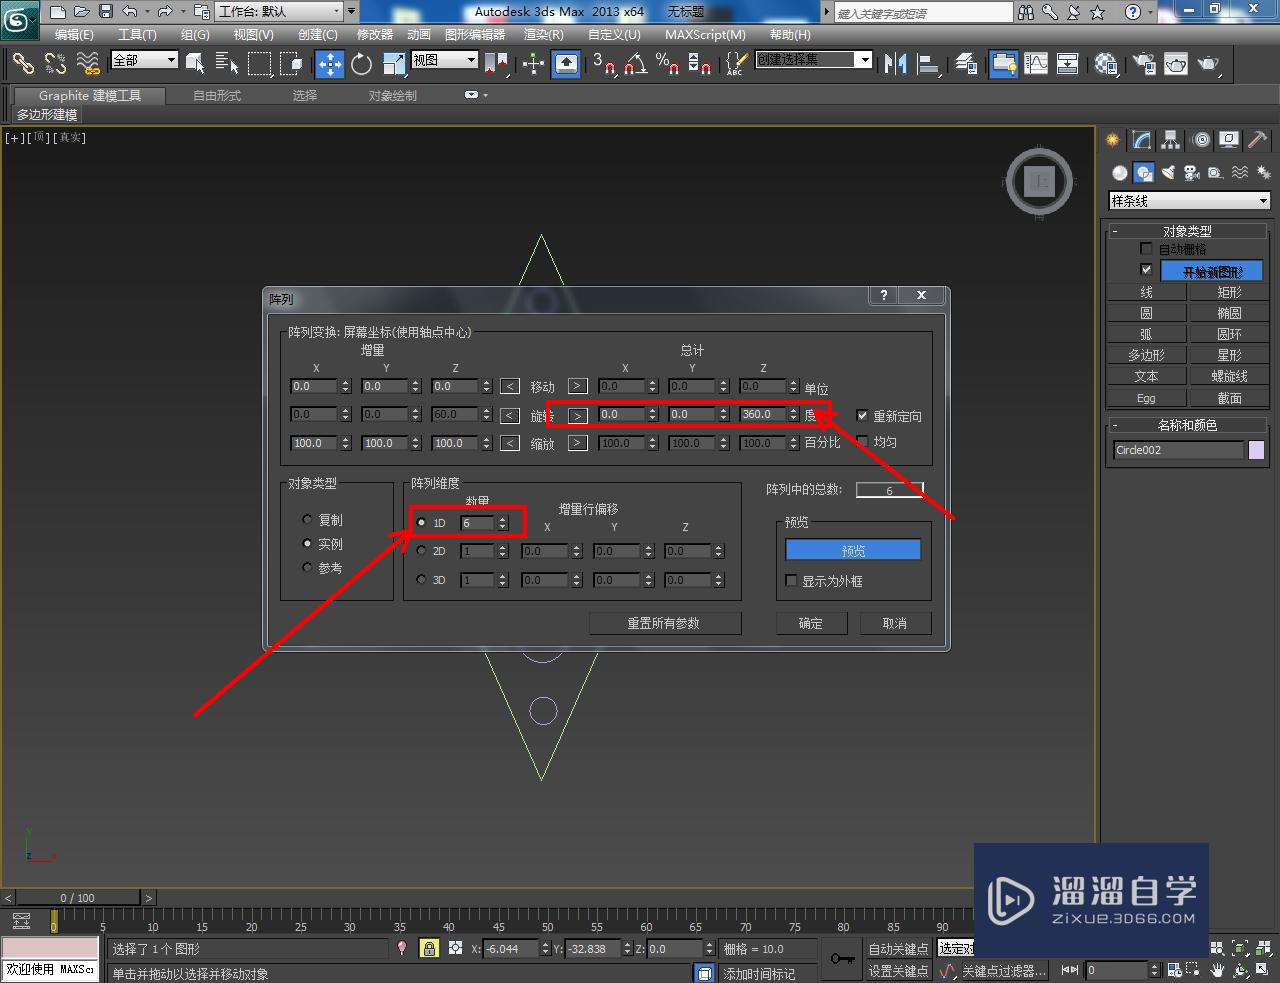Open the 创建选择集 dropdown
The image size is (1280, 983).
(x=813, y=60)
